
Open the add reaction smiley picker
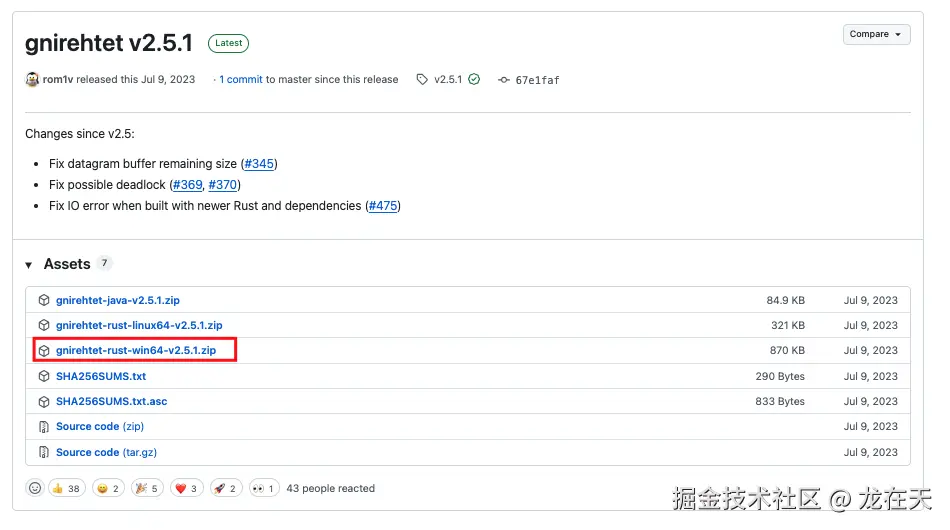[35, 488]
